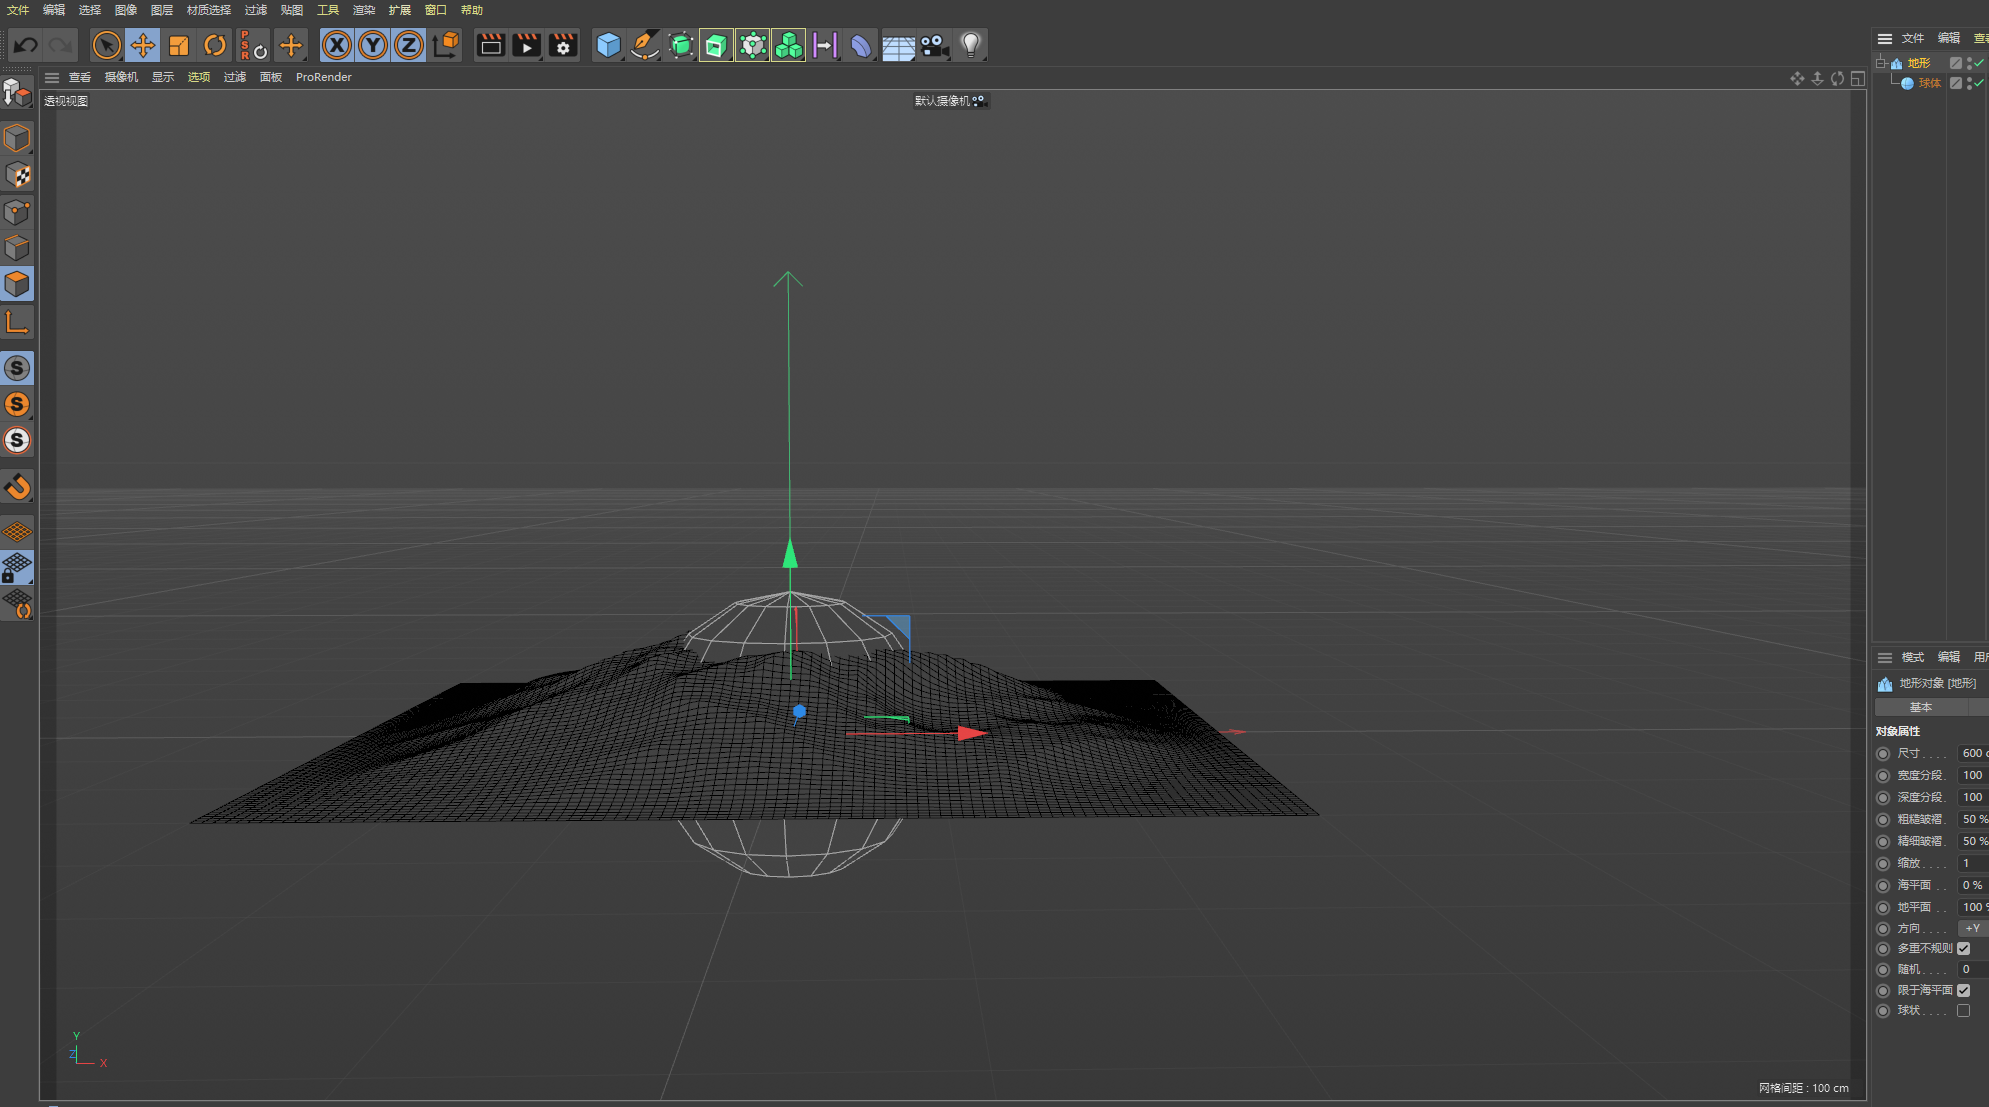Add a Light bulb object
The height and width of the screenshot is (1107, 1989).
coord(970,45)
